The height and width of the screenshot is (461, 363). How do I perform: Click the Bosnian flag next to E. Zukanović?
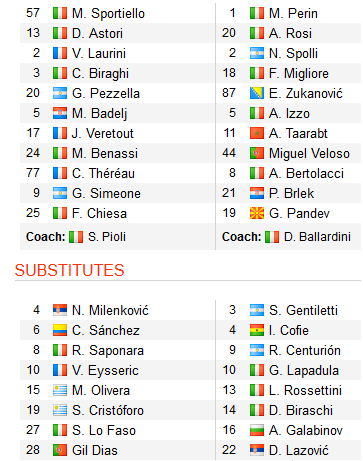[257, 93]
